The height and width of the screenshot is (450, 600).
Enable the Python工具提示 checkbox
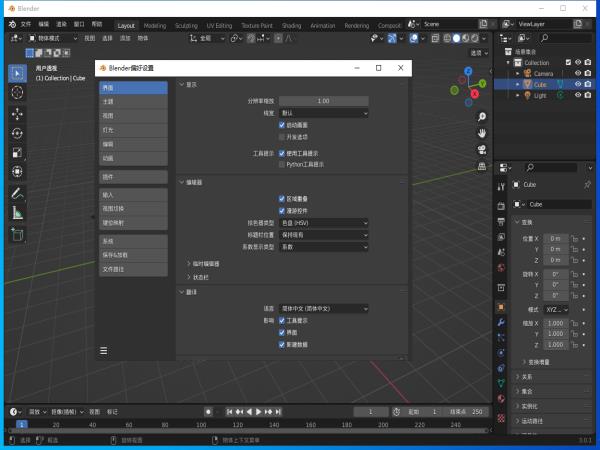coord(282,164)
